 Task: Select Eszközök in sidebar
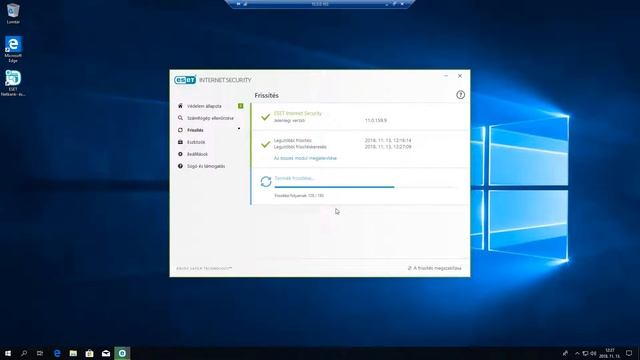pos(196,142)
